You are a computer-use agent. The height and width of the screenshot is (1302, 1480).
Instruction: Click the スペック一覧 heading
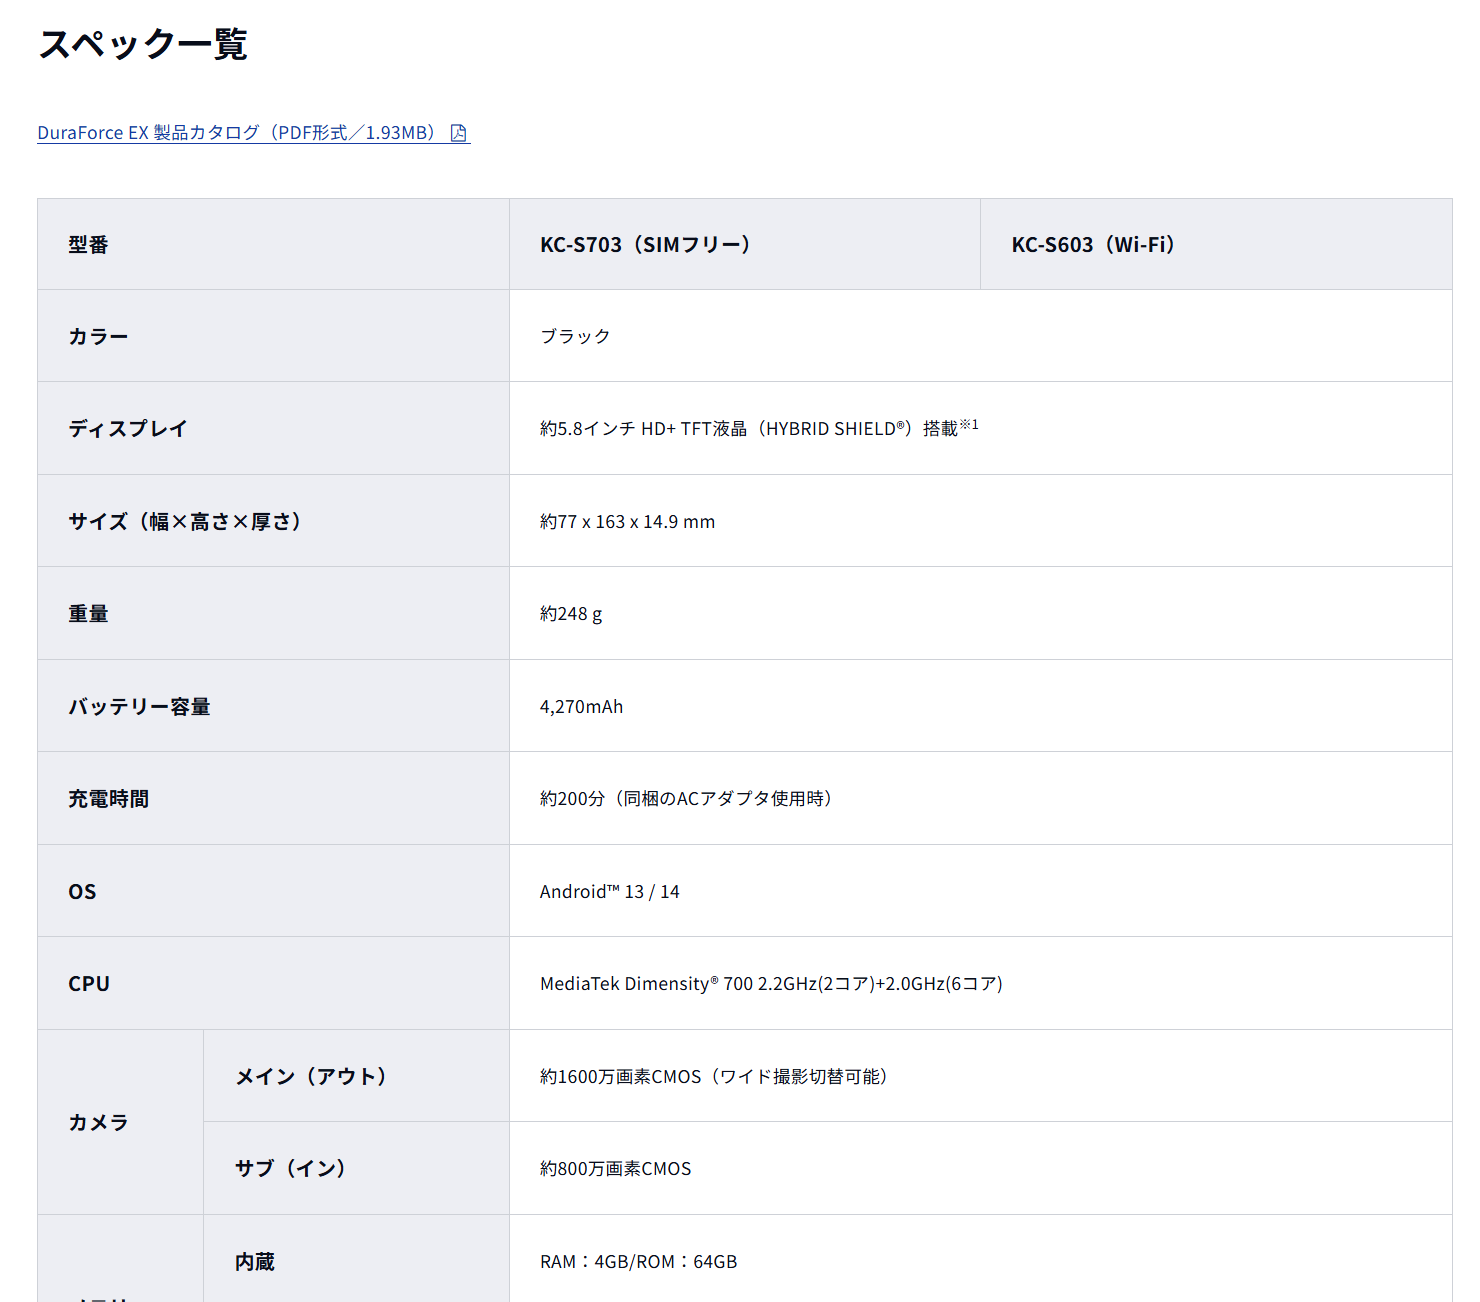pos(143,44)
